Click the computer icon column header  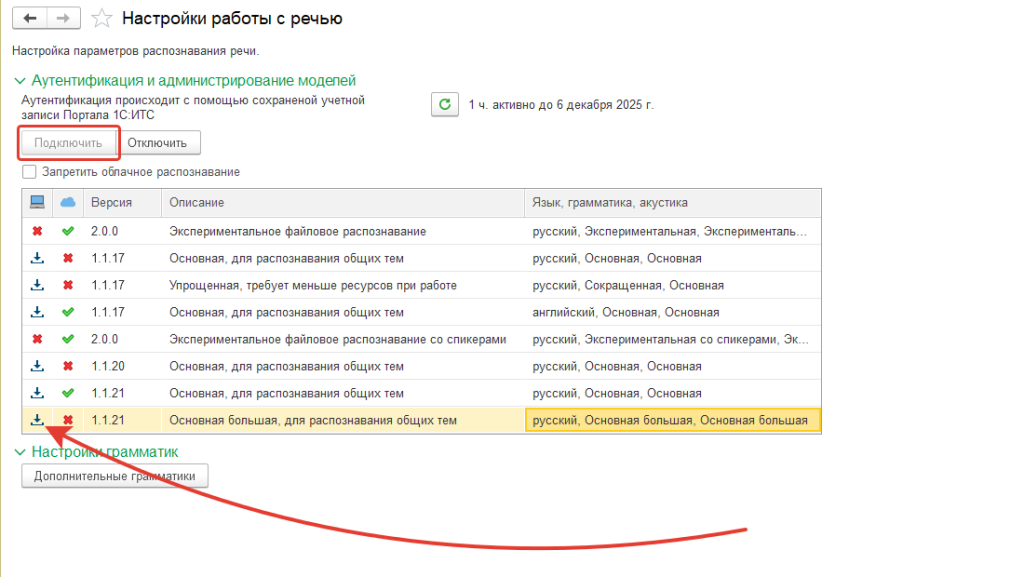coord(37,202)
